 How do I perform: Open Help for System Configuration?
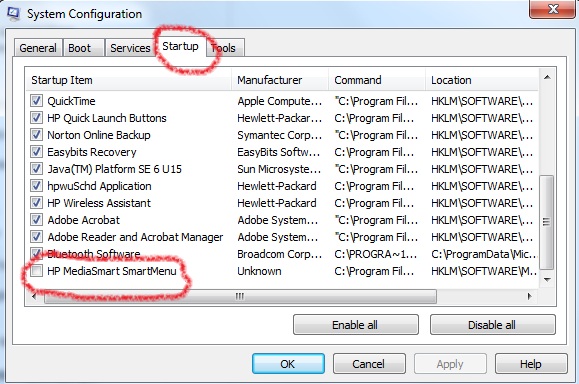coord(531,364)
